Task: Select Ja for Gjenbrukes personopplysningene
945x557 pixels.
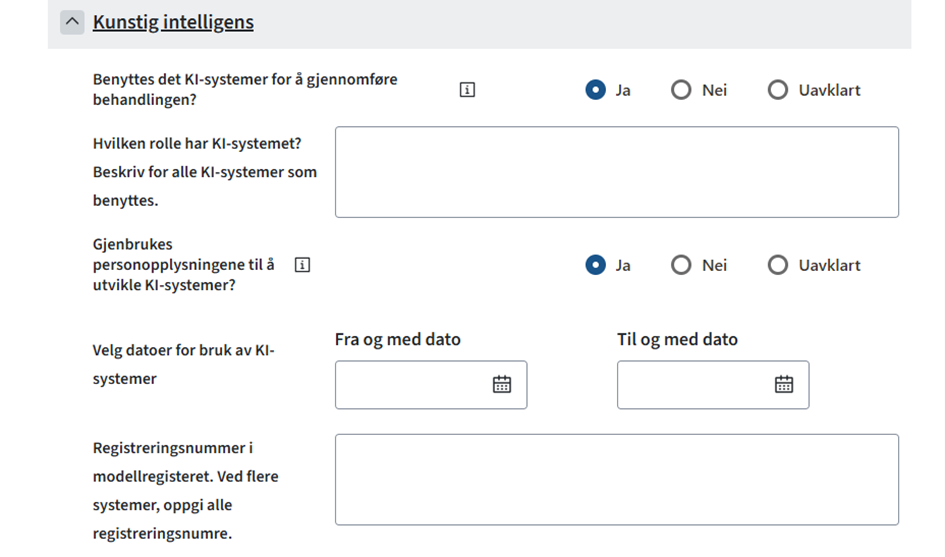Action: 596,265
